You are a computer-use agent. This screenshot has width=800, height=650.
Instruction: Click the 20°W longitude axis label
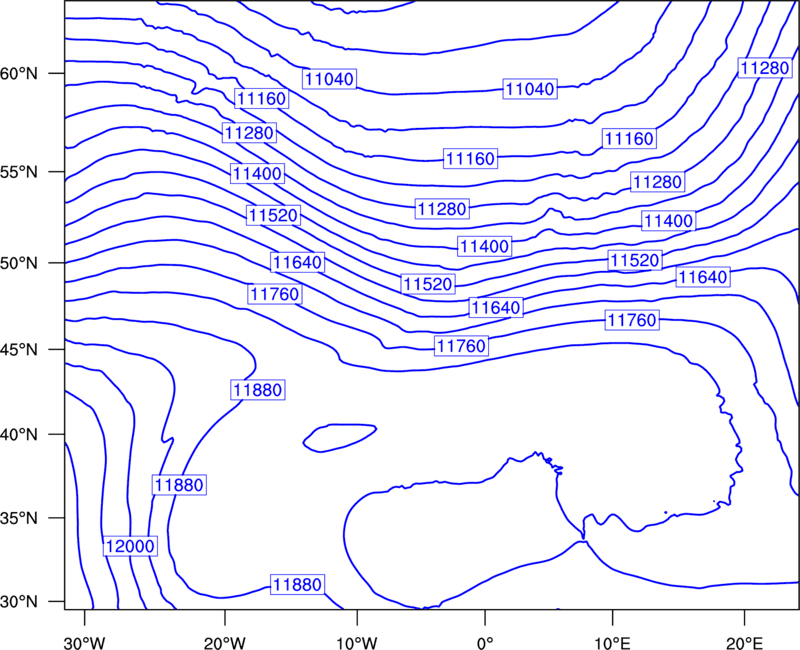(225, 643)
